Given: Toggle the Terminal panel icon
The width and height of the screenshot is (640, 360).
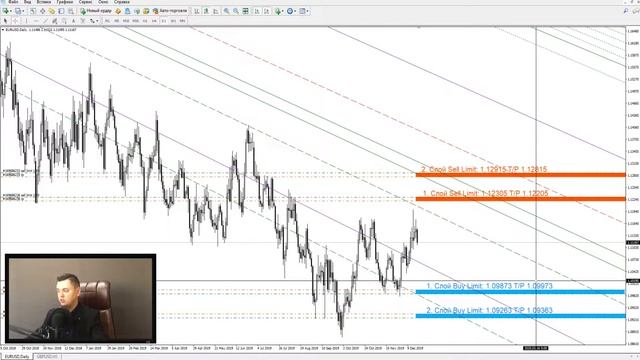Looking at the screenshot, I should click(x=61, y=11).
